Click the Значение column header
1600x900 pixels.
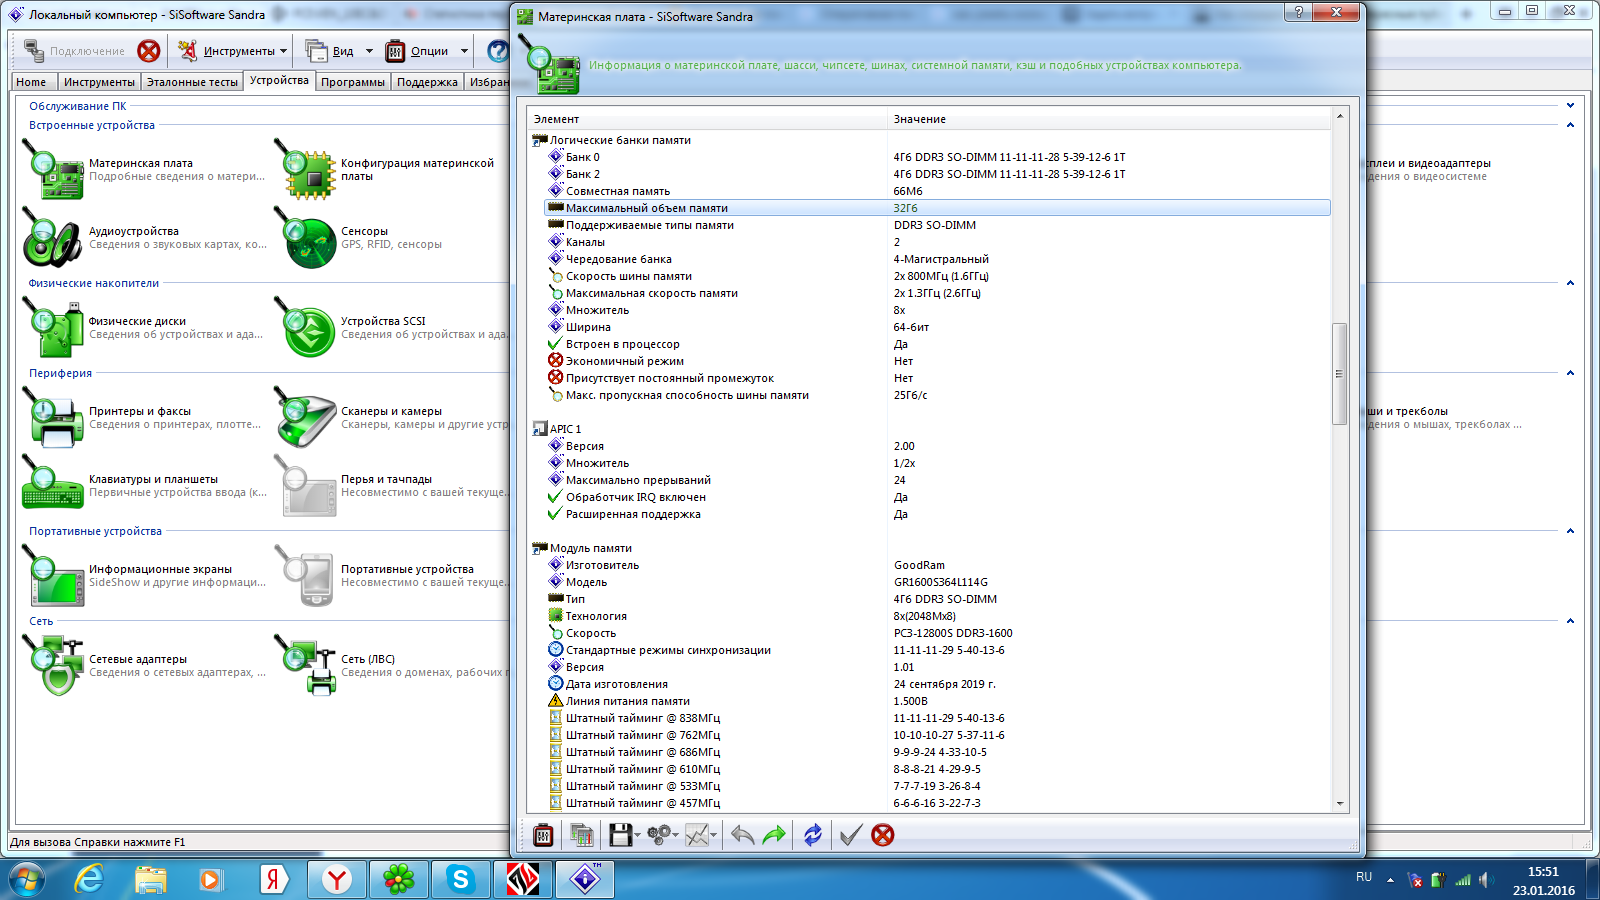[x=1110, y=119]
